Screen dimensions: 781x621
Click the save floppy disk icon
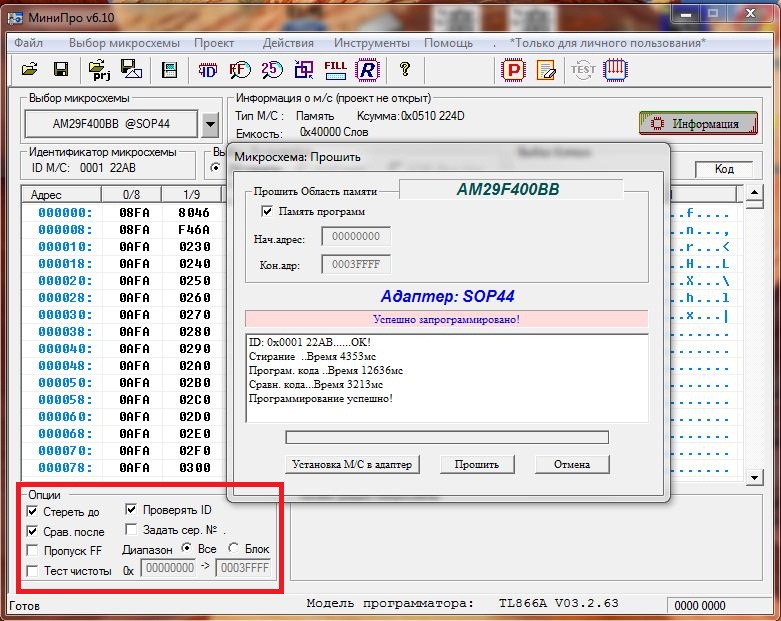coord(61,69)
